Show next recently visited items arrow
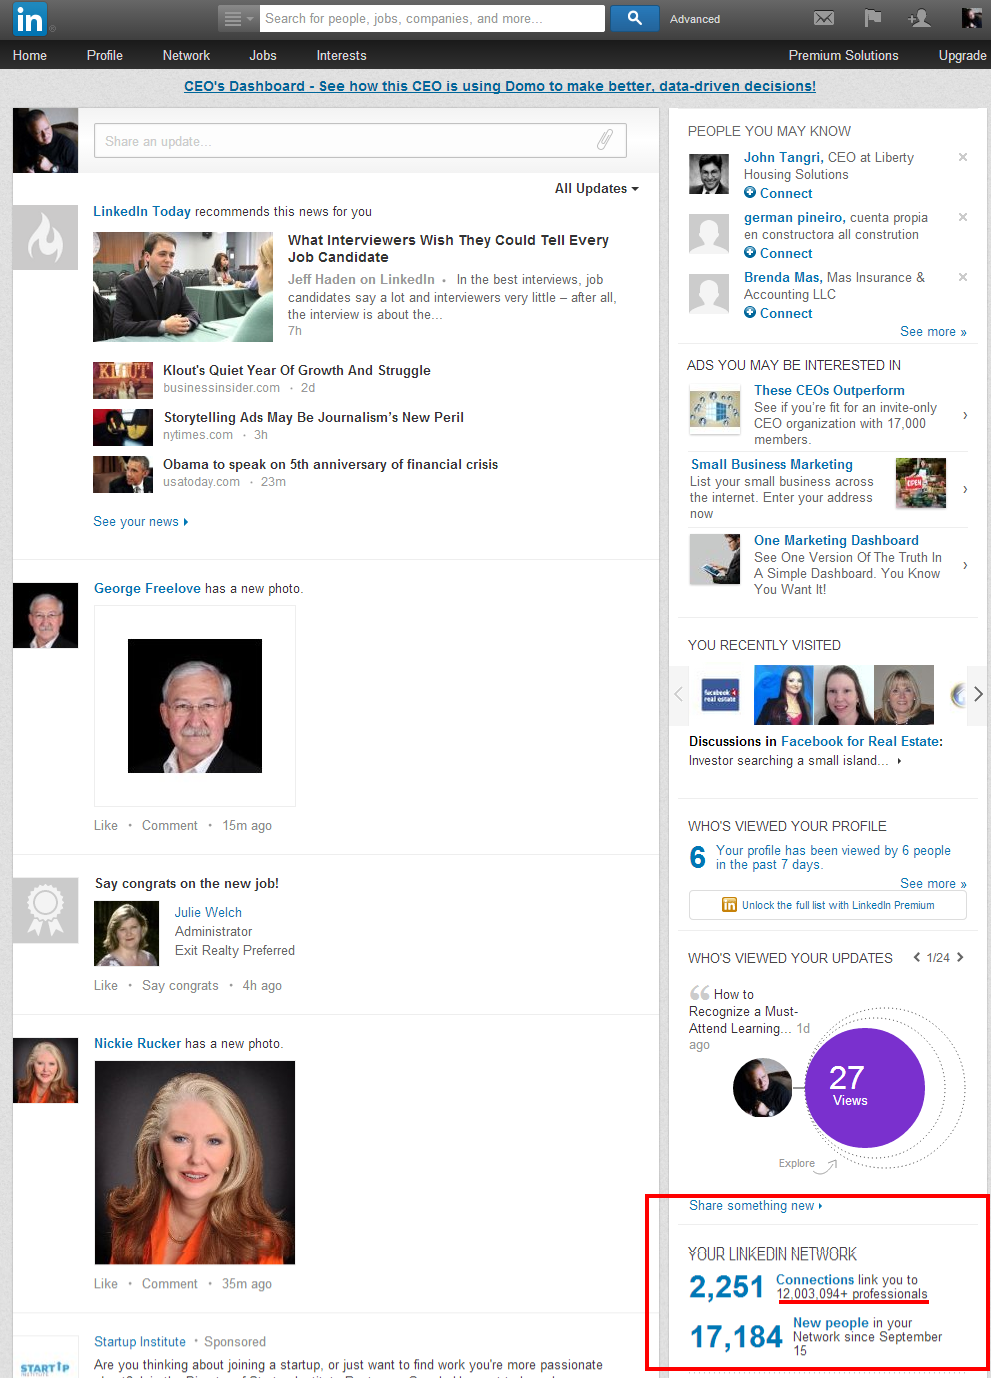Screen dimensions: 991x1378 pos(977,694)
